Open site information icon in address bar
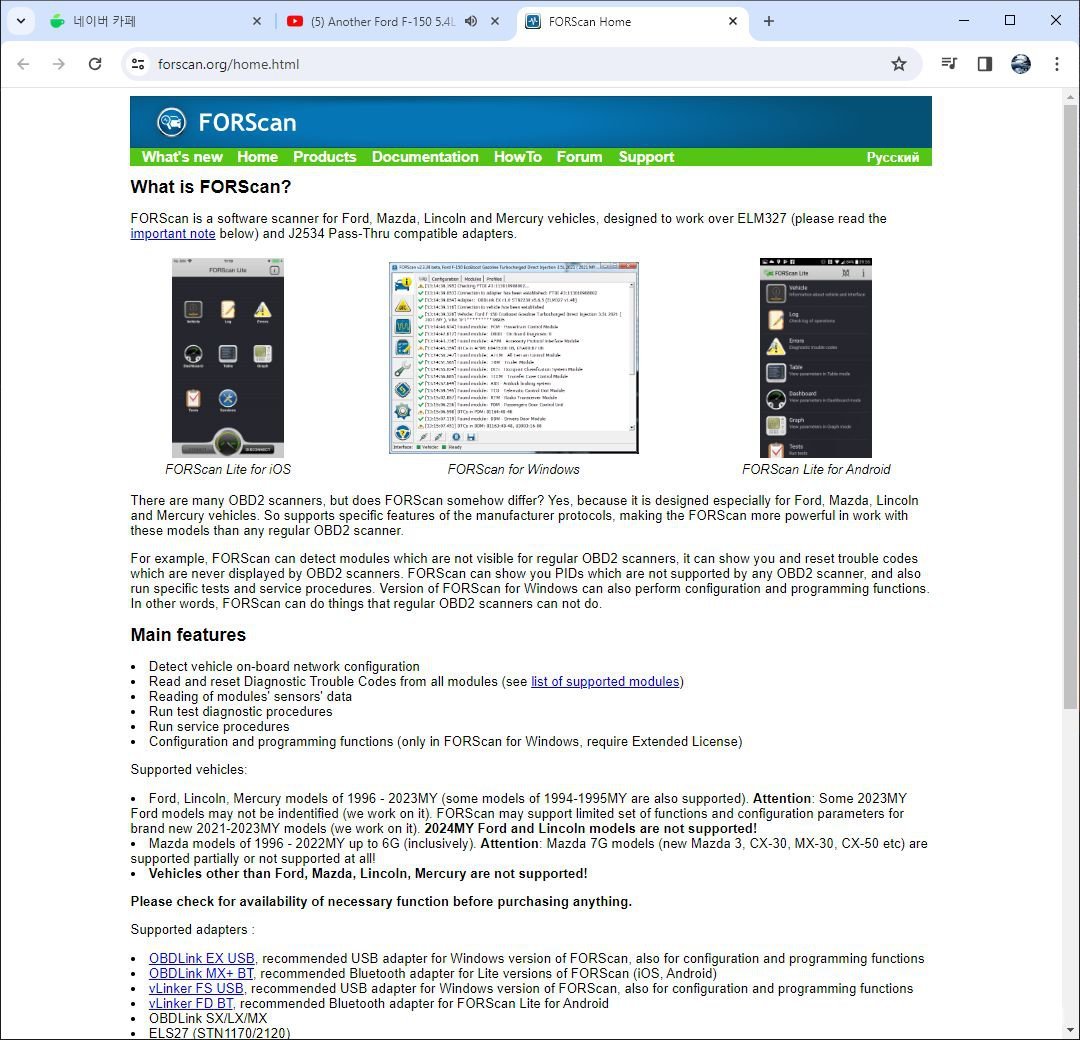1080x1040 pixels. (138, 64)
